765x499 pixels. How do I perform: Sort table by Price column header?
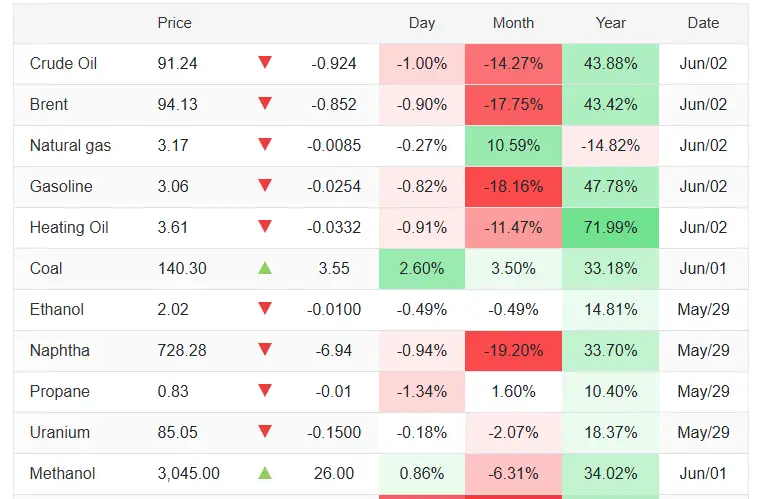(175, 23)
